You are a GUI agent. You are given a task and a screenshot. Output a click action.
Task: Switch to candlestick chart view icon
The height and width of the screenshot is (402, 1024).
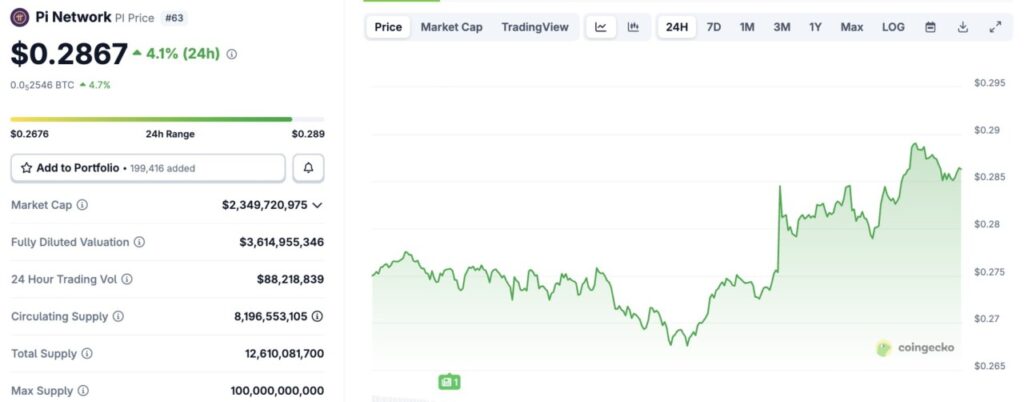pyautogui.click(x=633, y=27)
